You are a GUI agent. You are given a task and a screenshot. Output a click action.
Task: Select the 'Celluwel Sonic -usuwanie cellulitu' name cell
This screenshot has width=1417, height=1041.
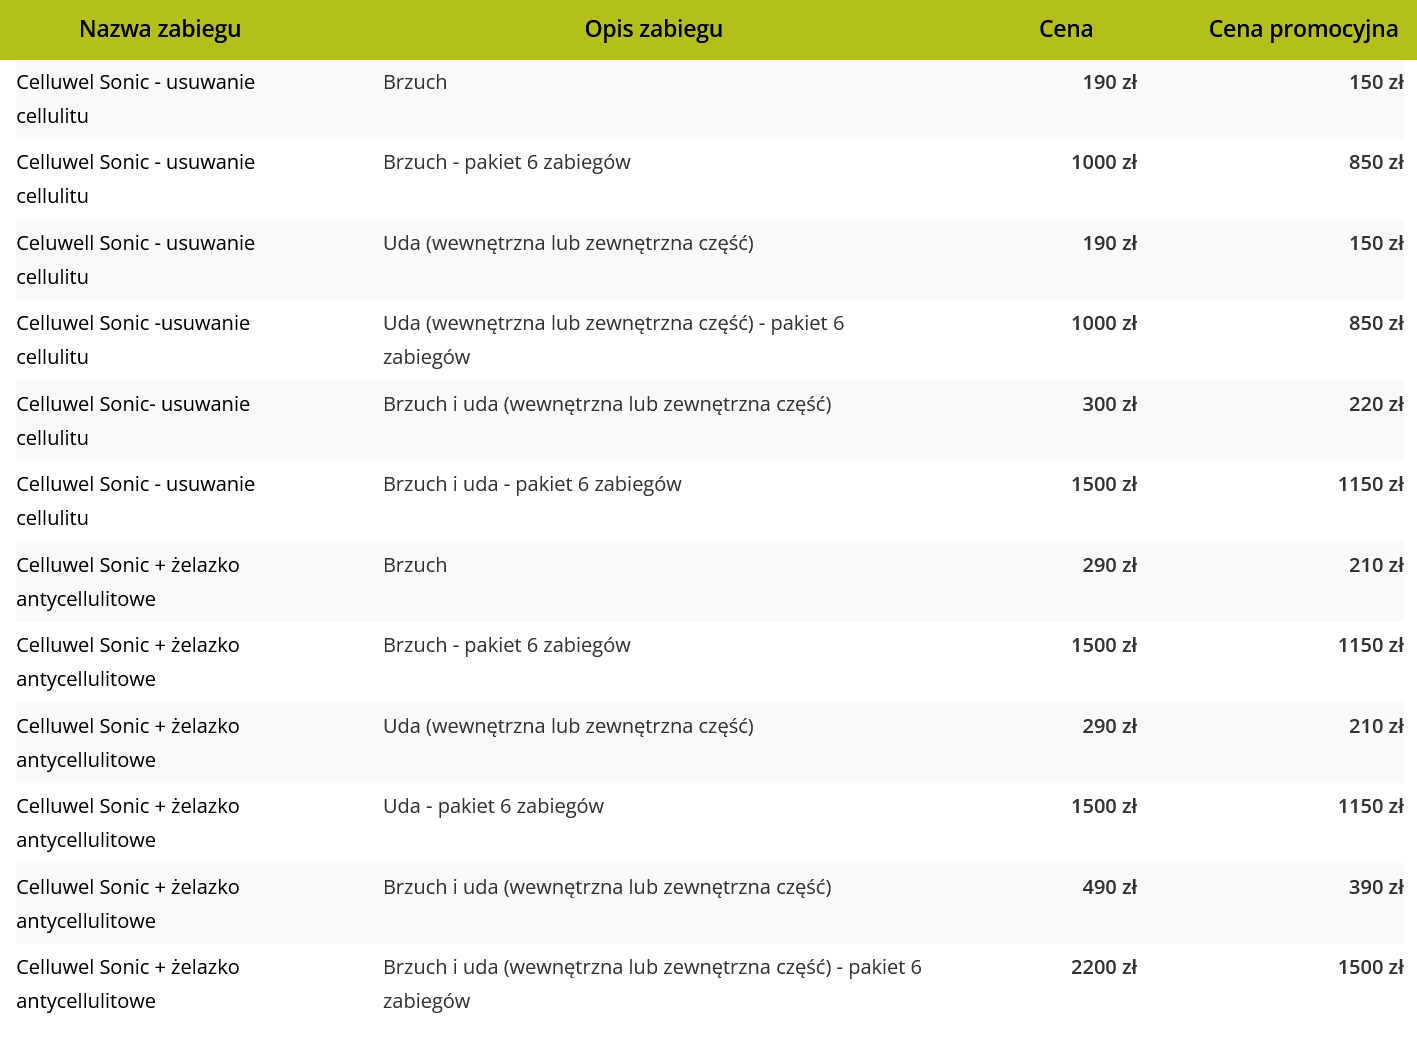pyautogui.click(x=133, y=340)
